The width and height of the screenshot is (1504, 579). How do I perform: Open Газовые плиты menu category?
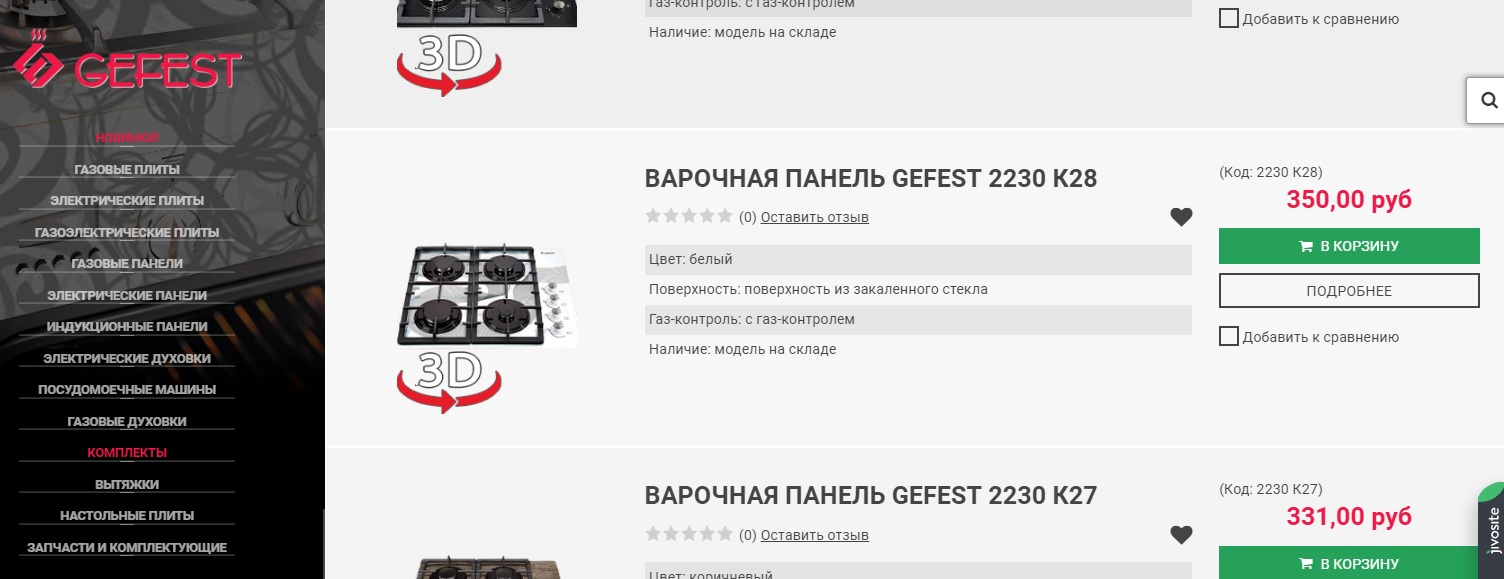pyautogui.click(x=127, y=169)
